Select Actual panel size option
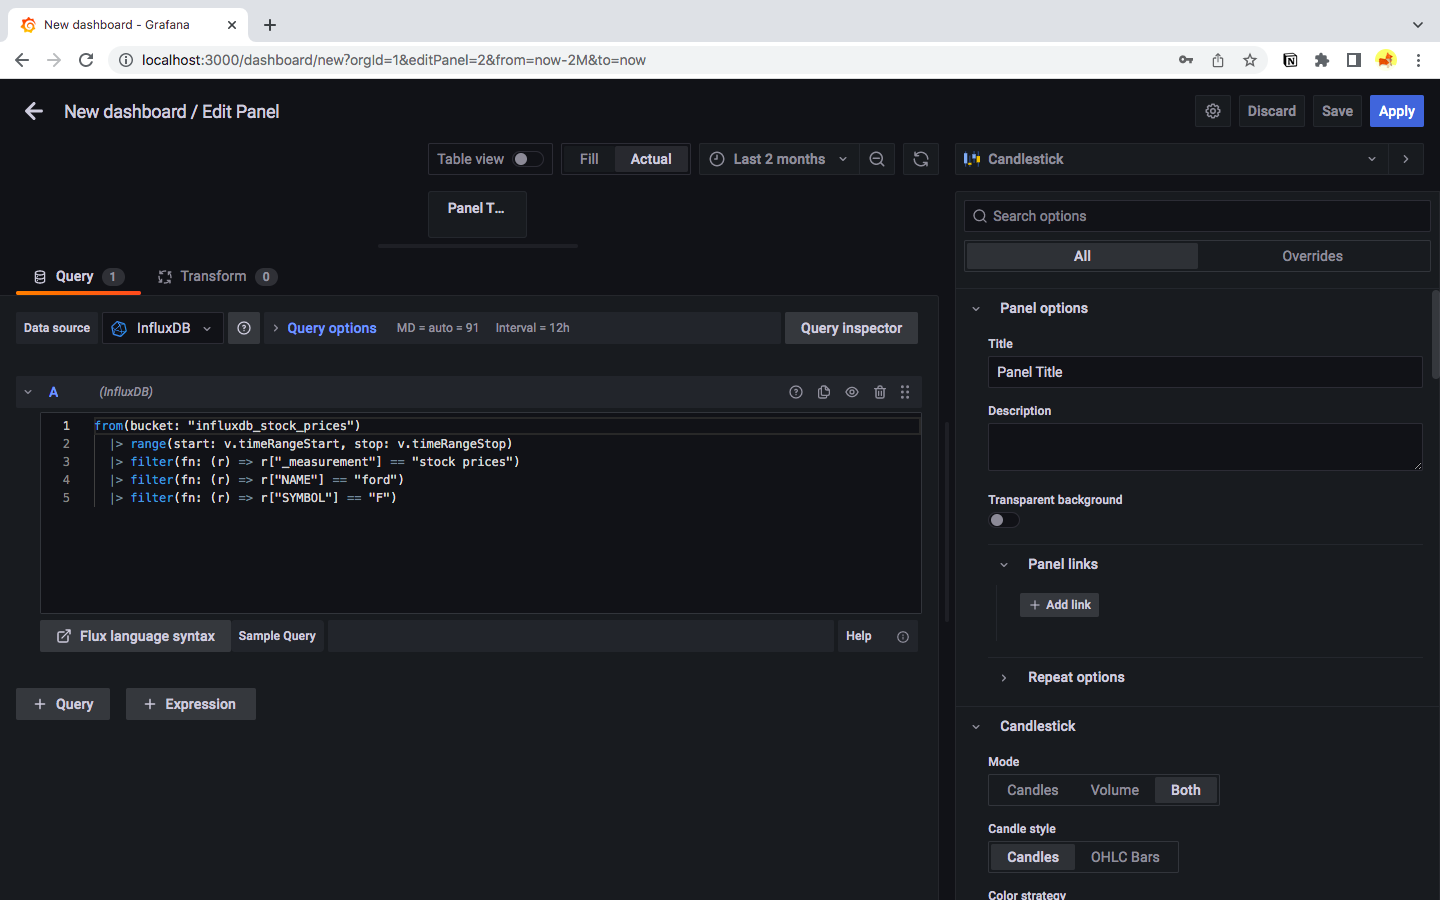1440x900 pixels. 651,159
